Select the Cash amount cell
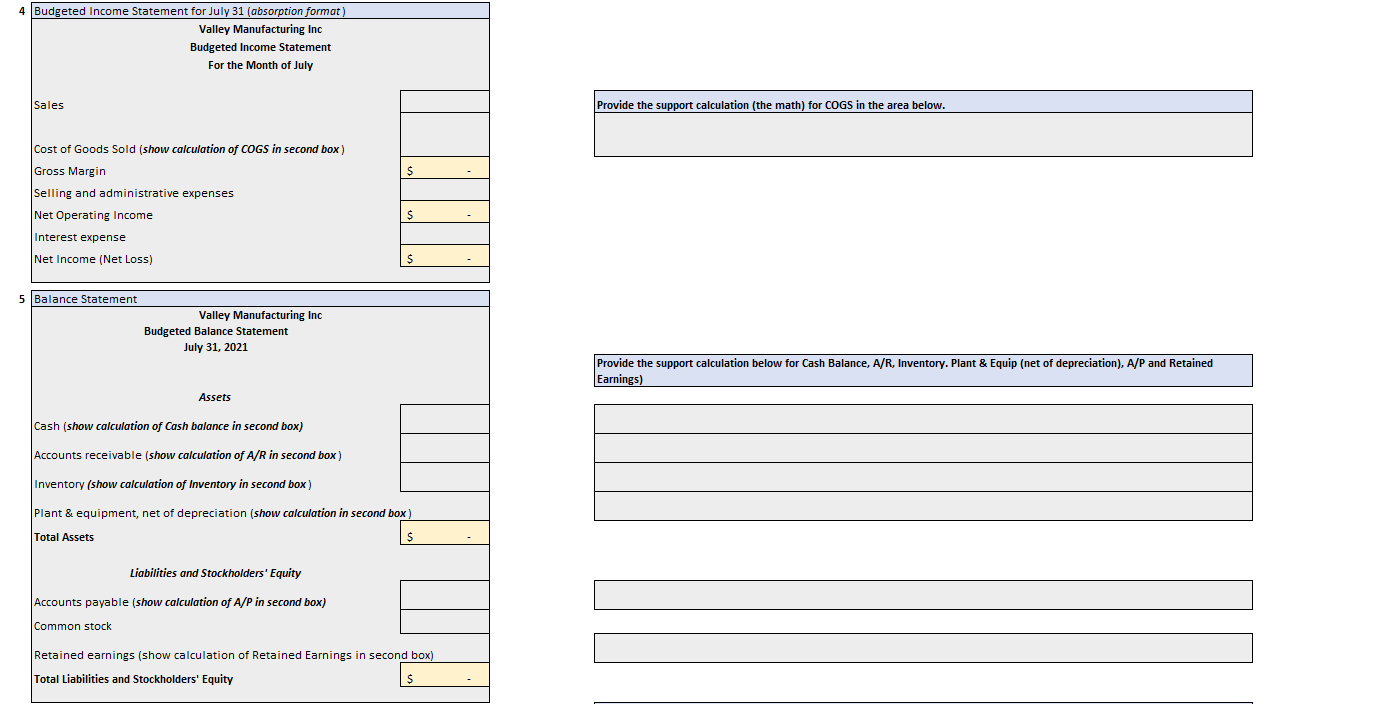 444,418
